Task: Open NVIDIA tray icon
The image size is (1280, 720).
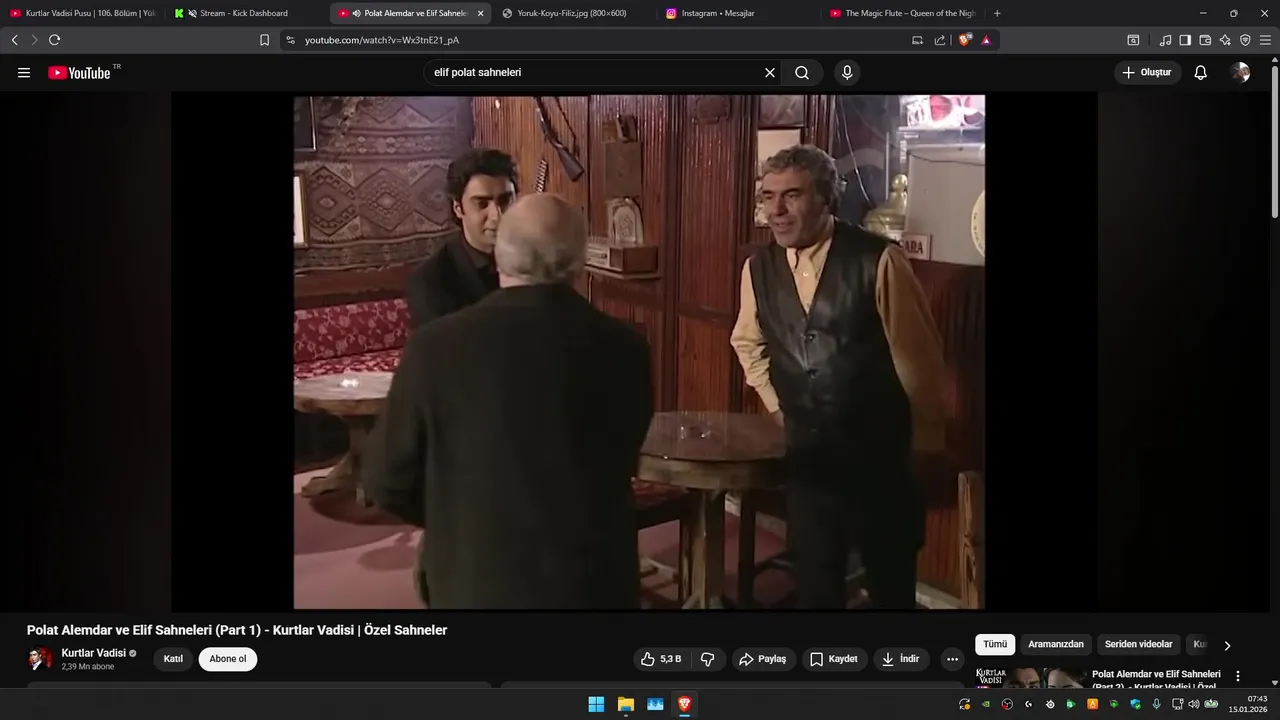Action: [x=986, y=704]
